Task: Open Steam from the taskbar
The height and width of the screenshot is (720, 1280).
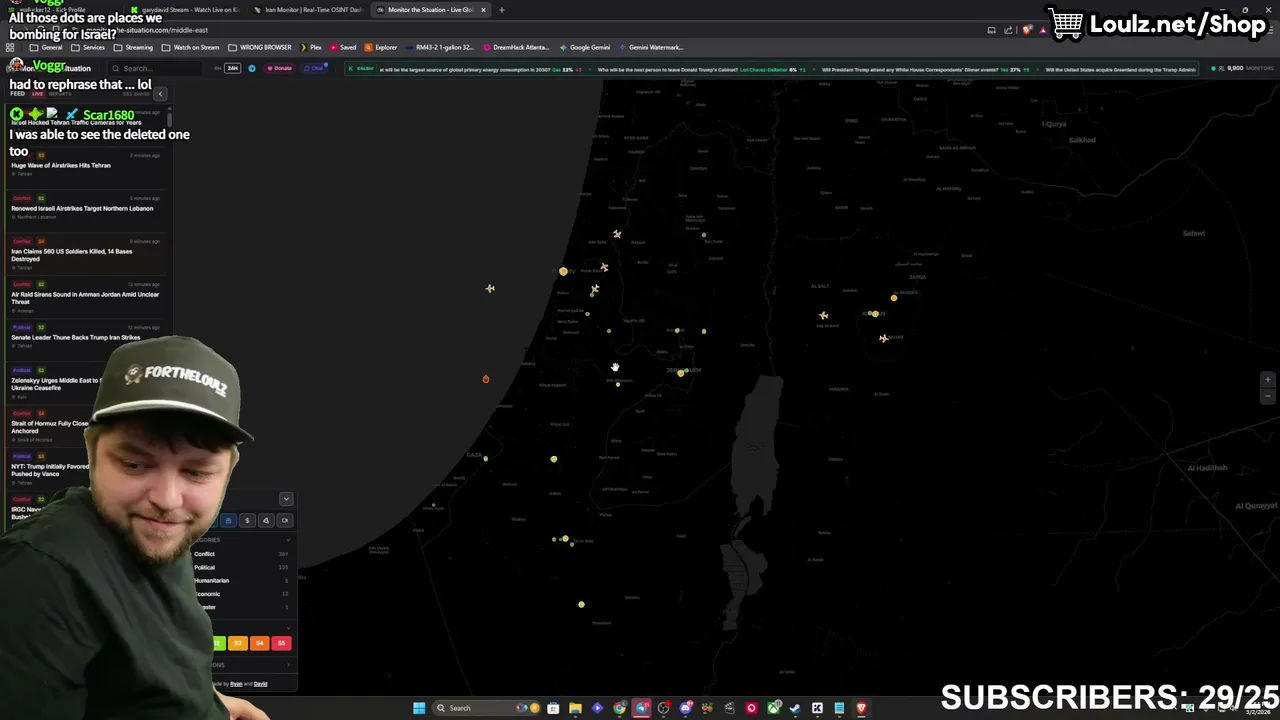Action: (x=795, y=708)
